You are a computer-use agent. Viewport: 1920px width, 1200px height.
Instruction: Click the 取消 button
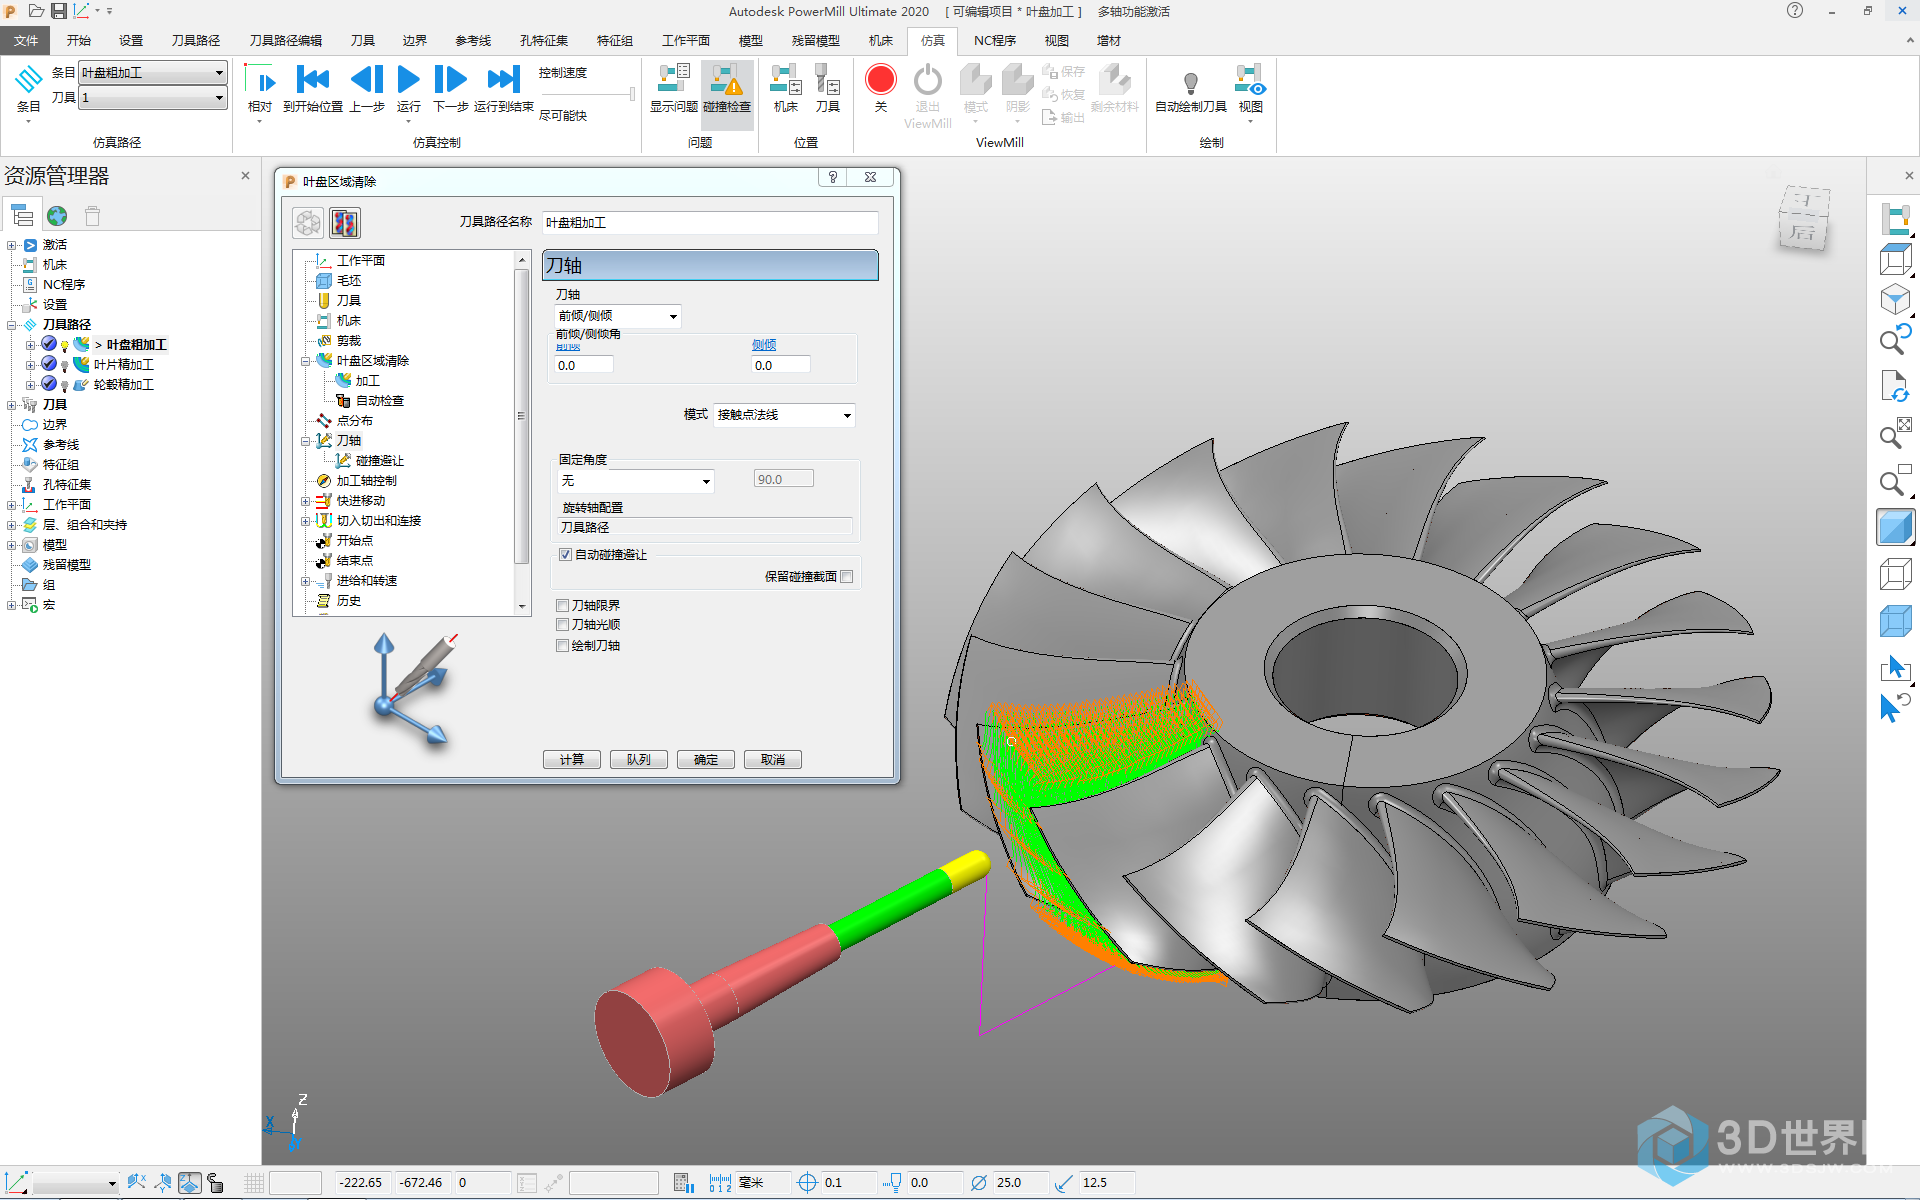[773, 760]
